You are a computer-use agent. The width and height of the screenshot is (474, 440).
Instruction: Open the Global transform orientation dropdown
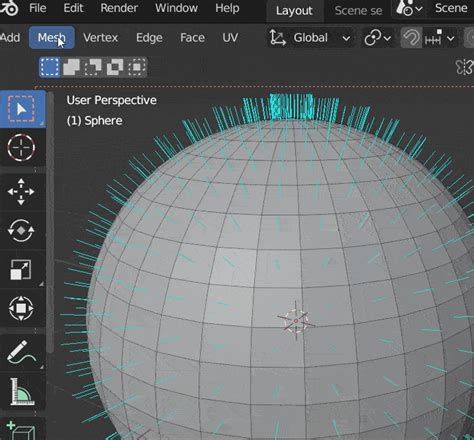[x=310, y=38]
